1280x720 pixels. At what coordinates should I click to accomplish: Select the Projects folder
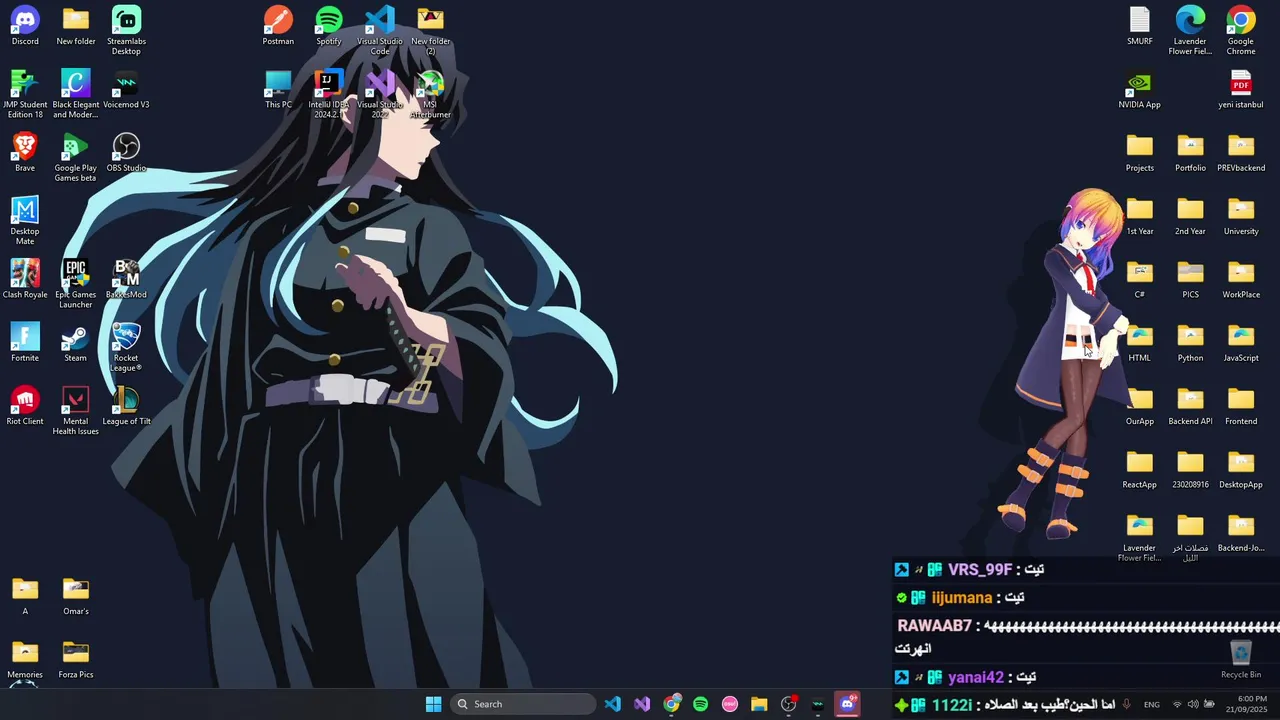point(1140,152)
